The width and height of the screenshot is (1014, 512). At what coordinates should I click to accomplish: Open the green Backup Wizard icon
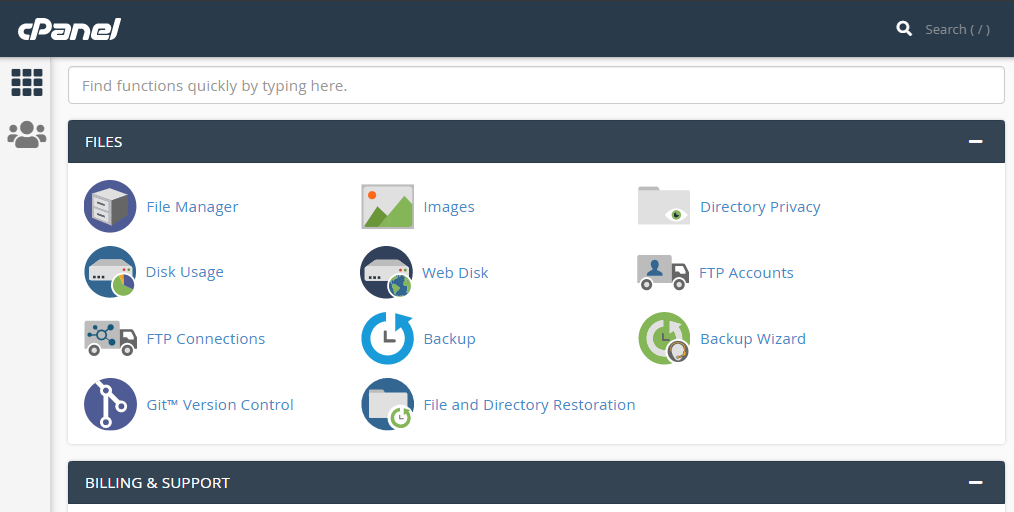[664, 338]
